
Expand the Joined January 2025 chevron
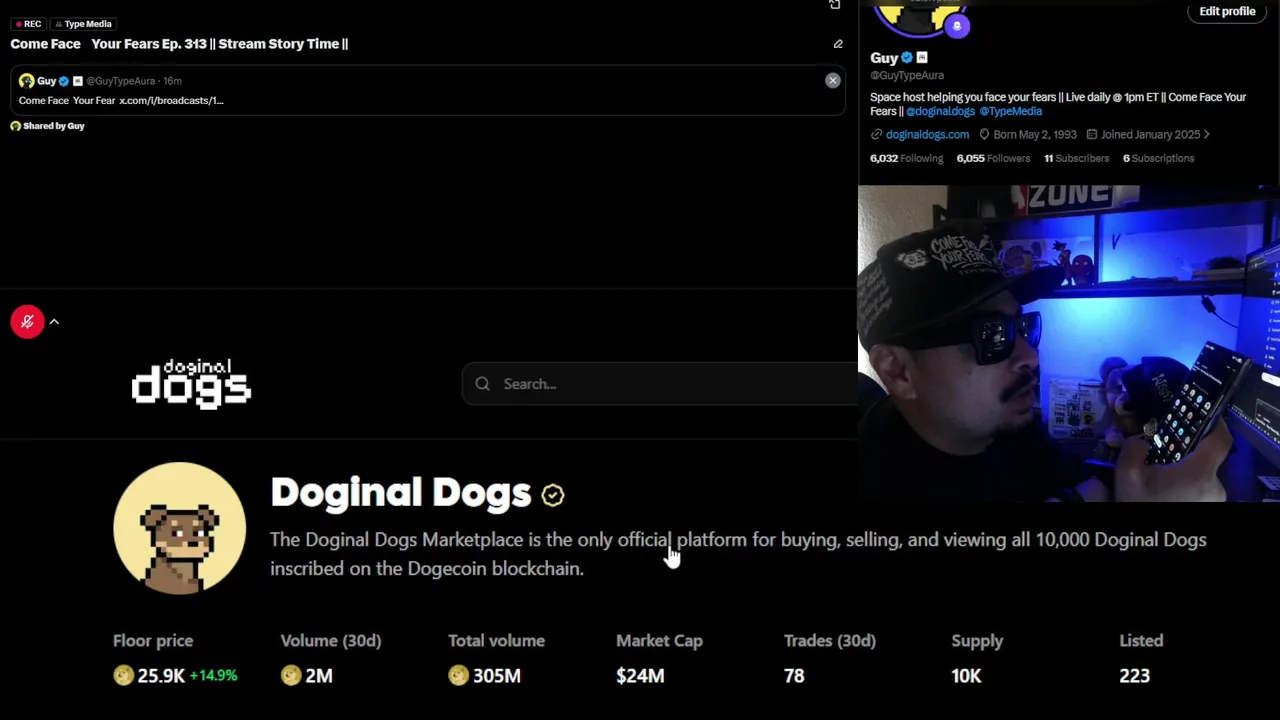1207,134
